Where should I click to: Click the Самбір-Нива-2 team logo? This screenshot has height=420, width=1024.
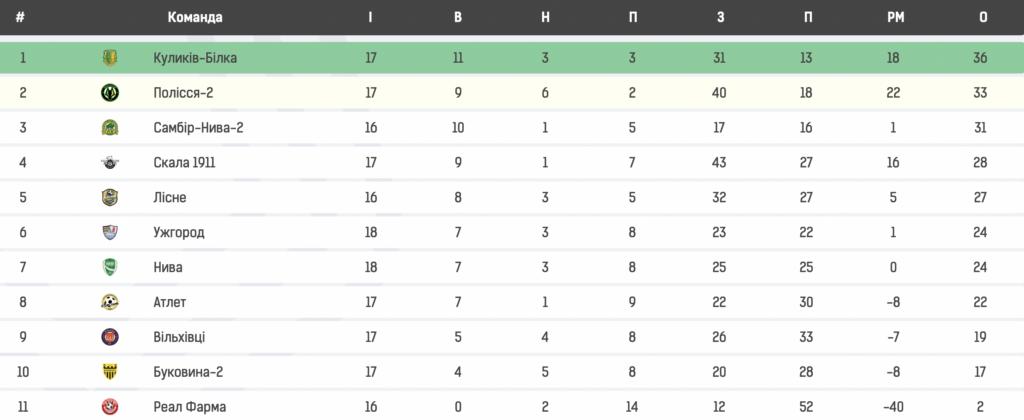[110, 128]
